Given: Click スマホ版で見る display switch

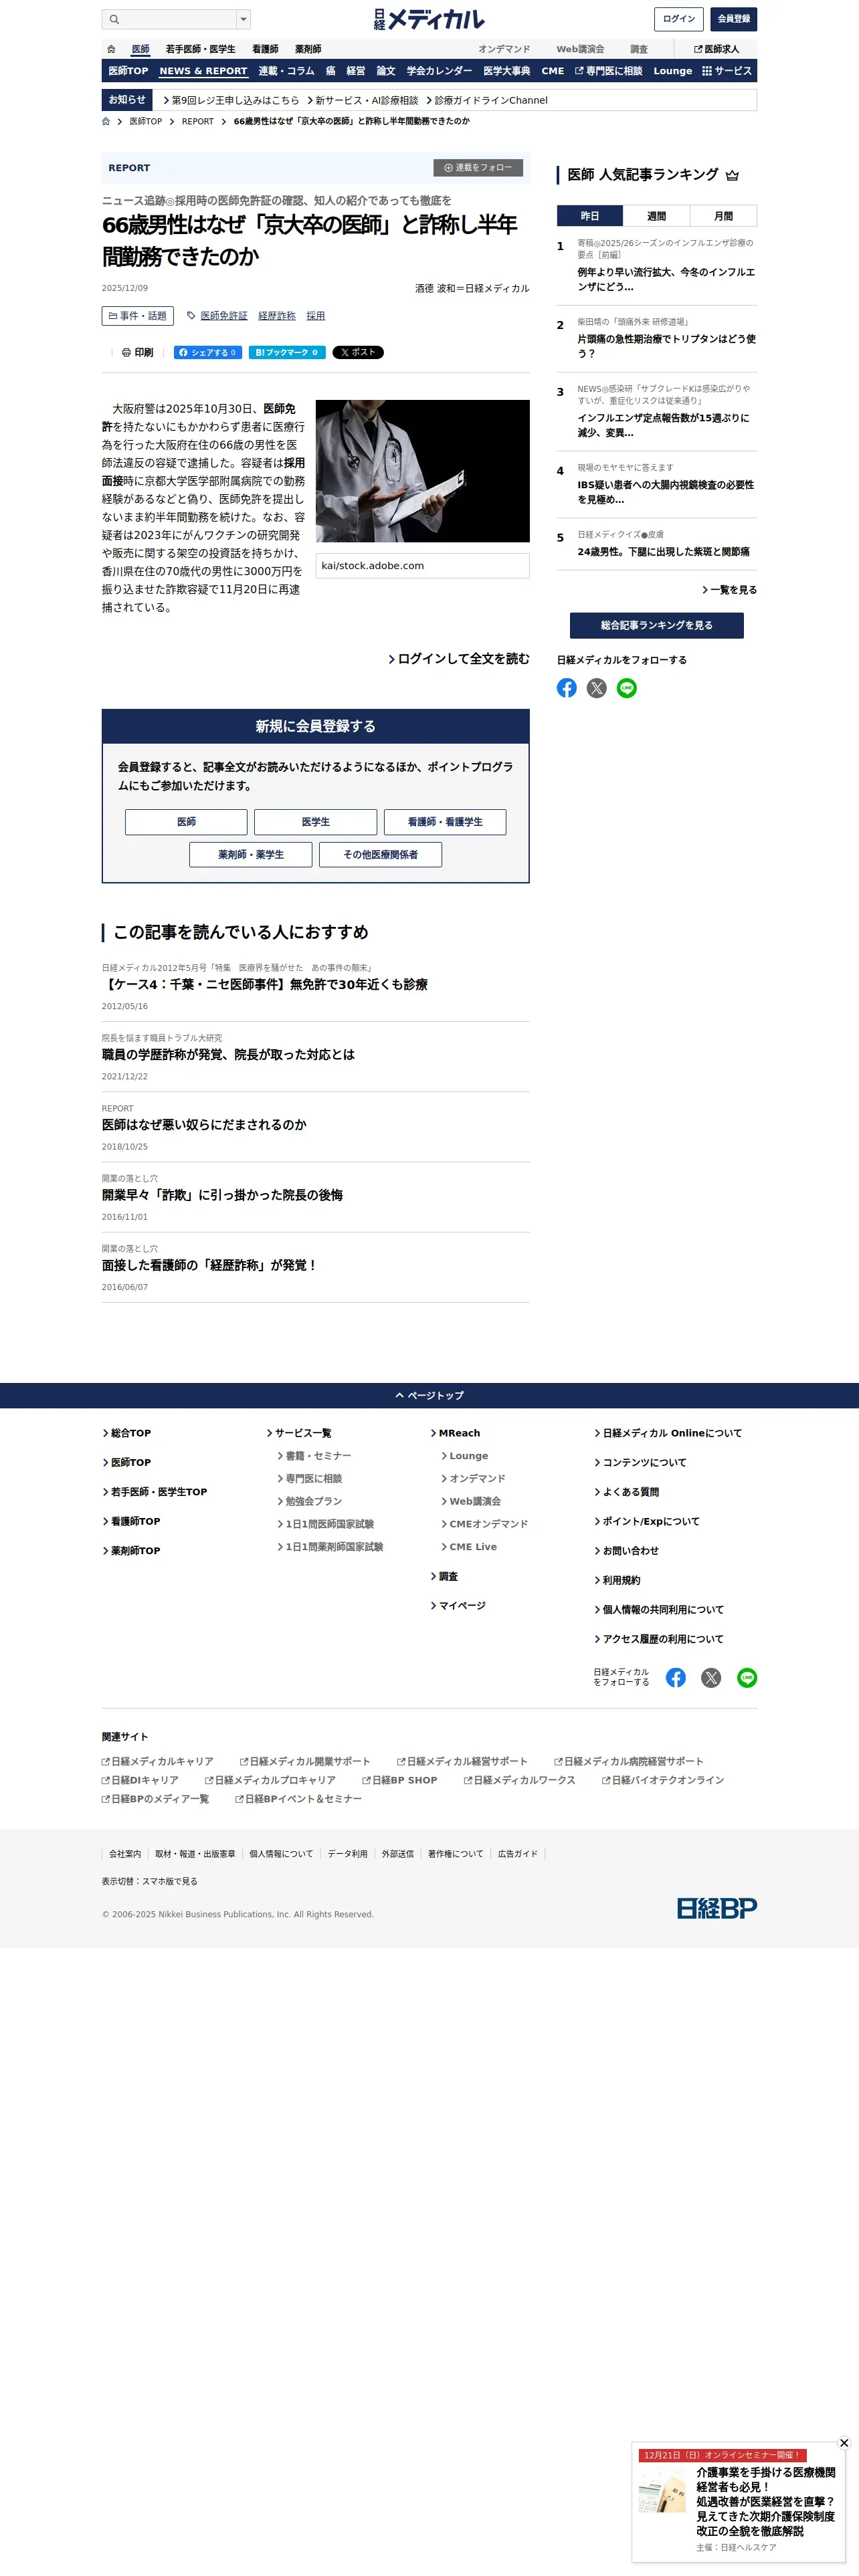Looking at the screenshot, I should pos(170,1882).
